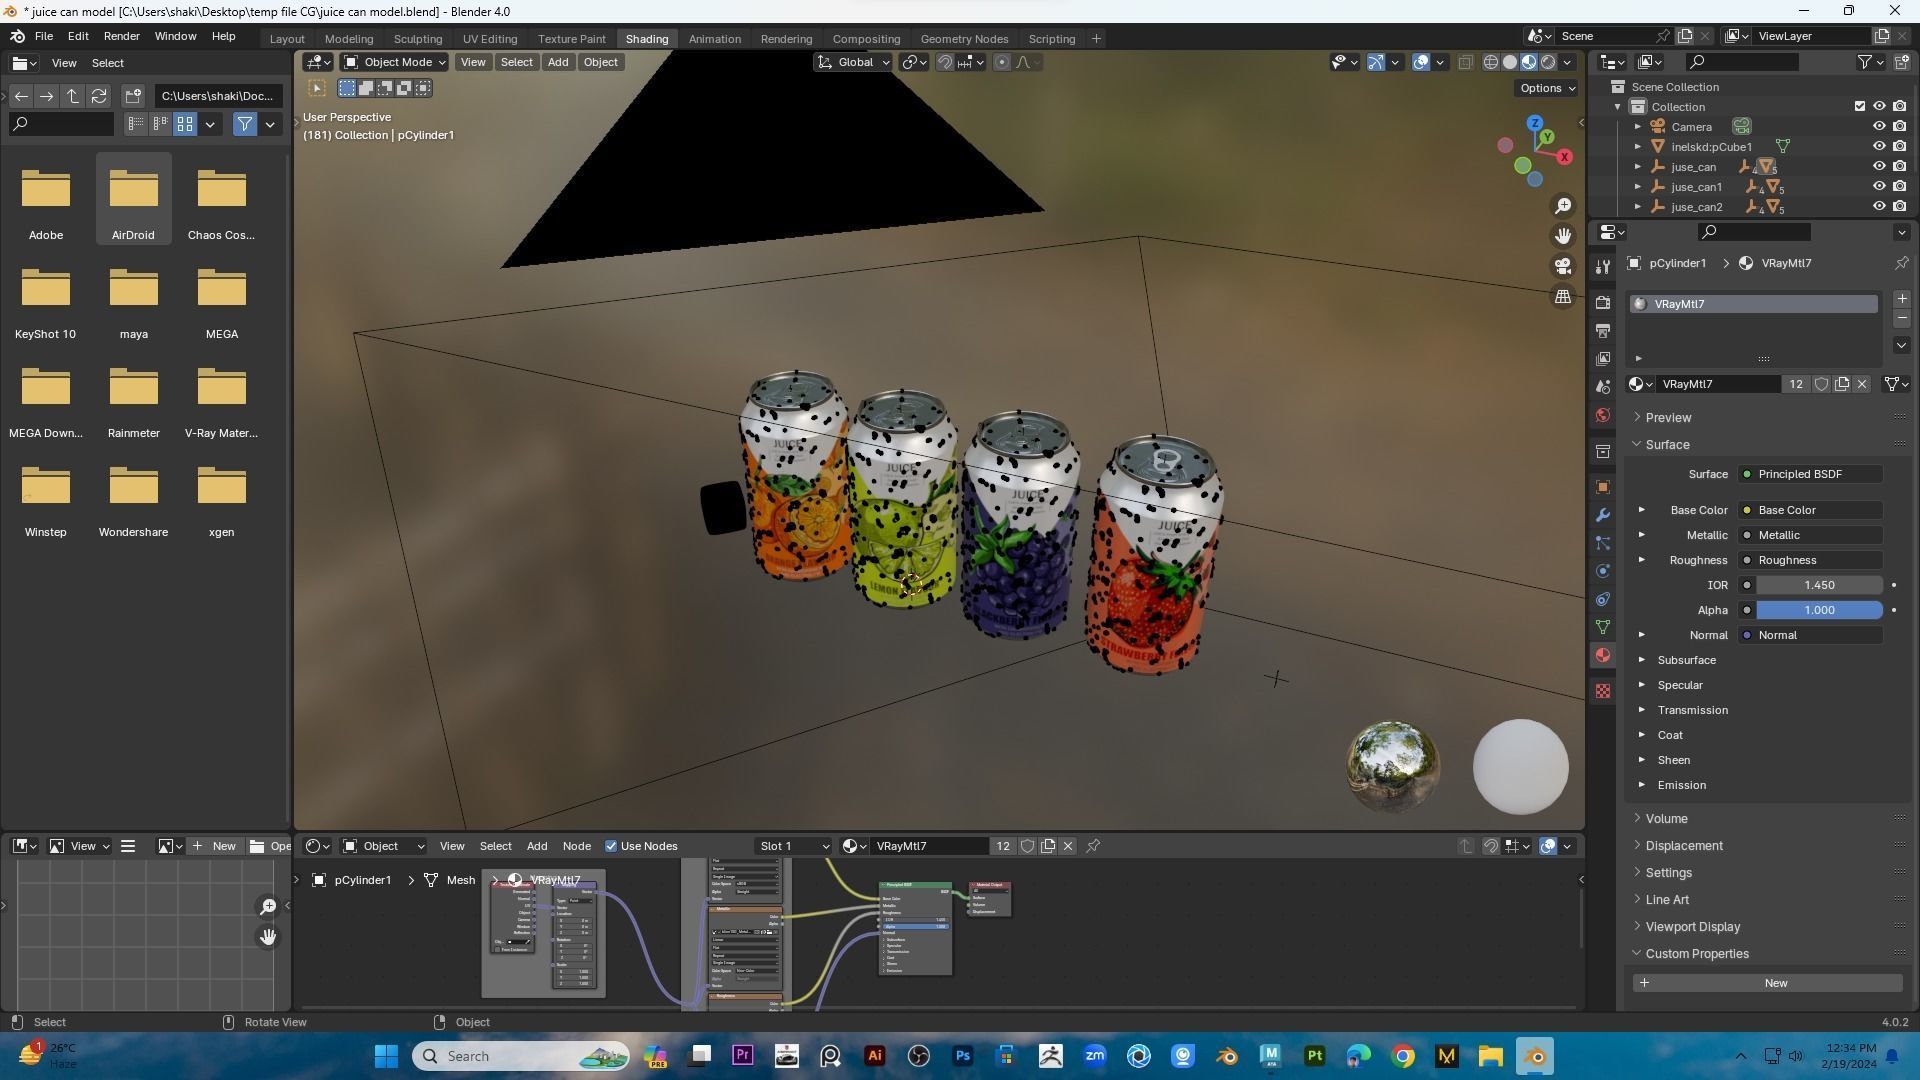Go back in file browser
Screen dimensions: 1920x1080
[21, 96]
